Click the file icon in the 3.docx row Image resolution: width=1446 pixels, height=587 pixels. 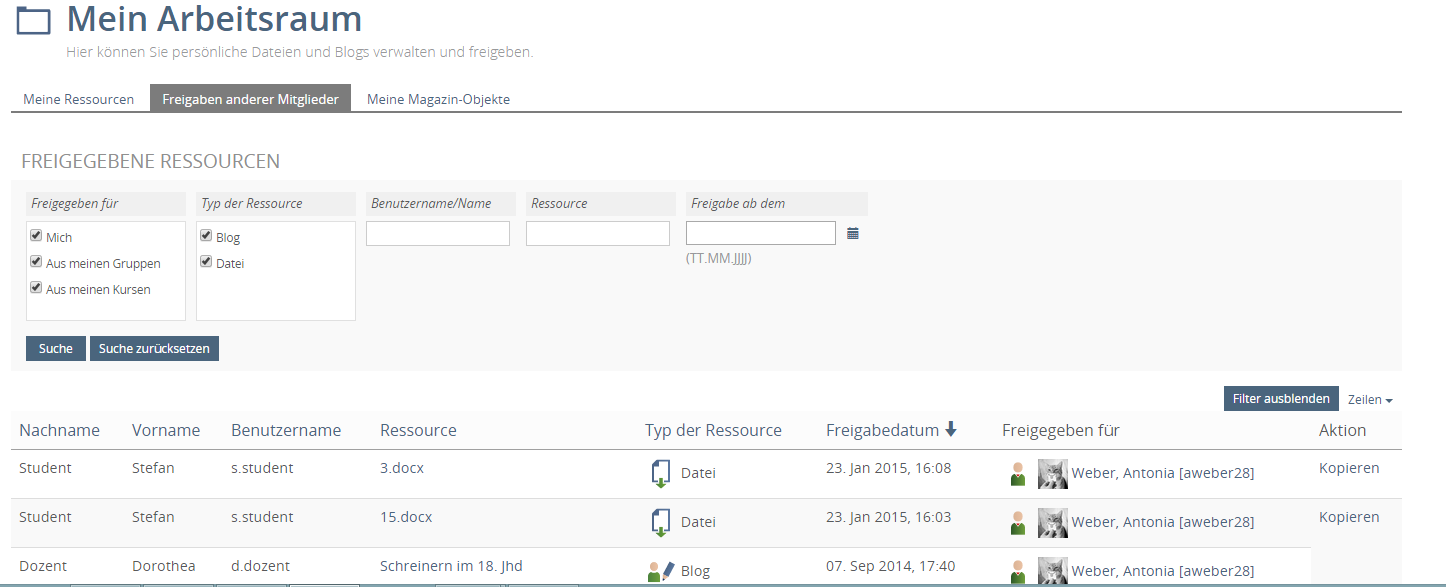(x=660, y=473)
